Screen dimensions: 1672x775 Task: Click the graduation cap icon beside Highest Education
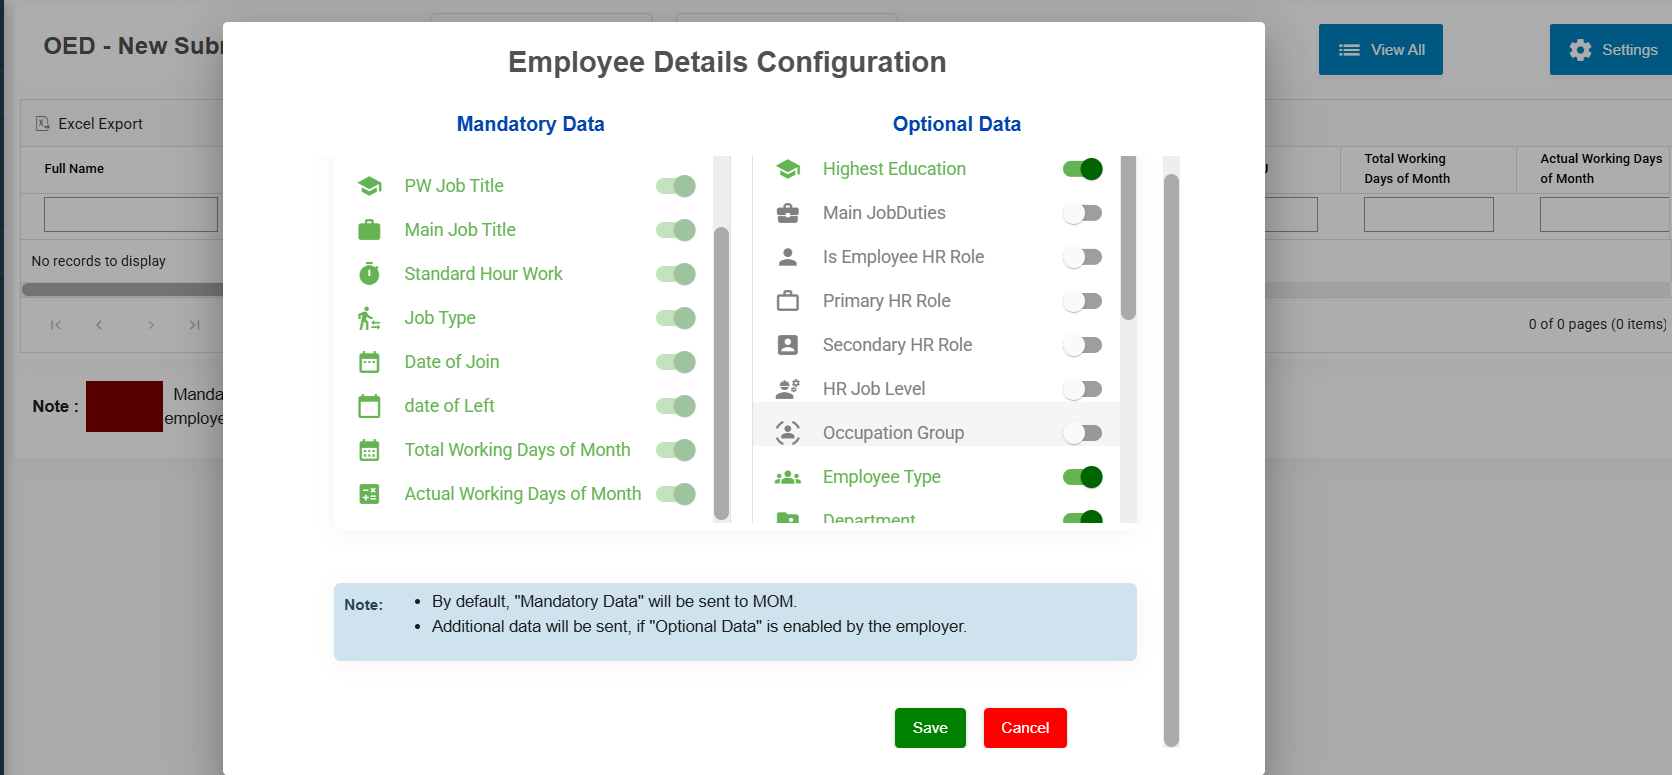tap(788, 169)
